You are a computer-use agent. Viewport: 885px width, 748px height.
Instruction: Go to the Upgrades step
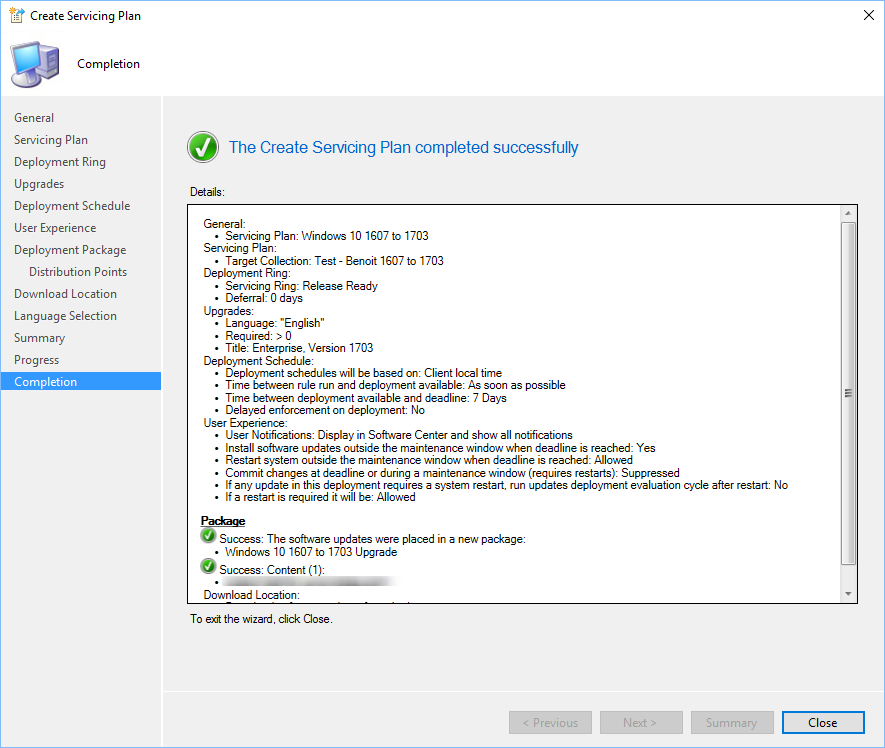39,184
